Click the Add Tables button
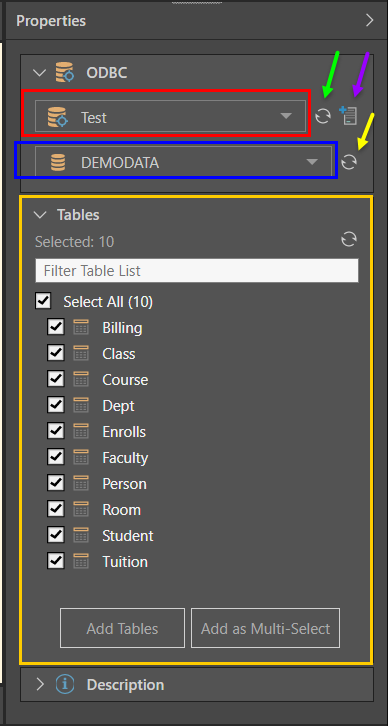This screenshot has width=388, height=726. (x=122, y=628)
